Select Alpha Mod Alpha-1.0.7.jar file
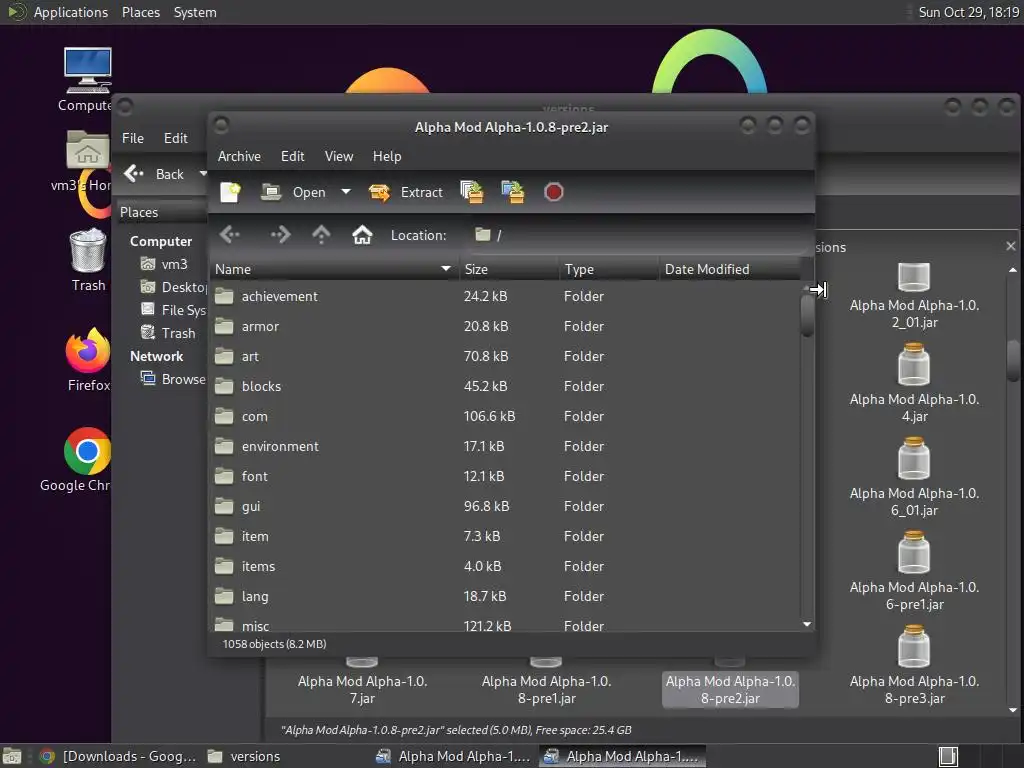1024x768 pixels. tap(362, 683)
